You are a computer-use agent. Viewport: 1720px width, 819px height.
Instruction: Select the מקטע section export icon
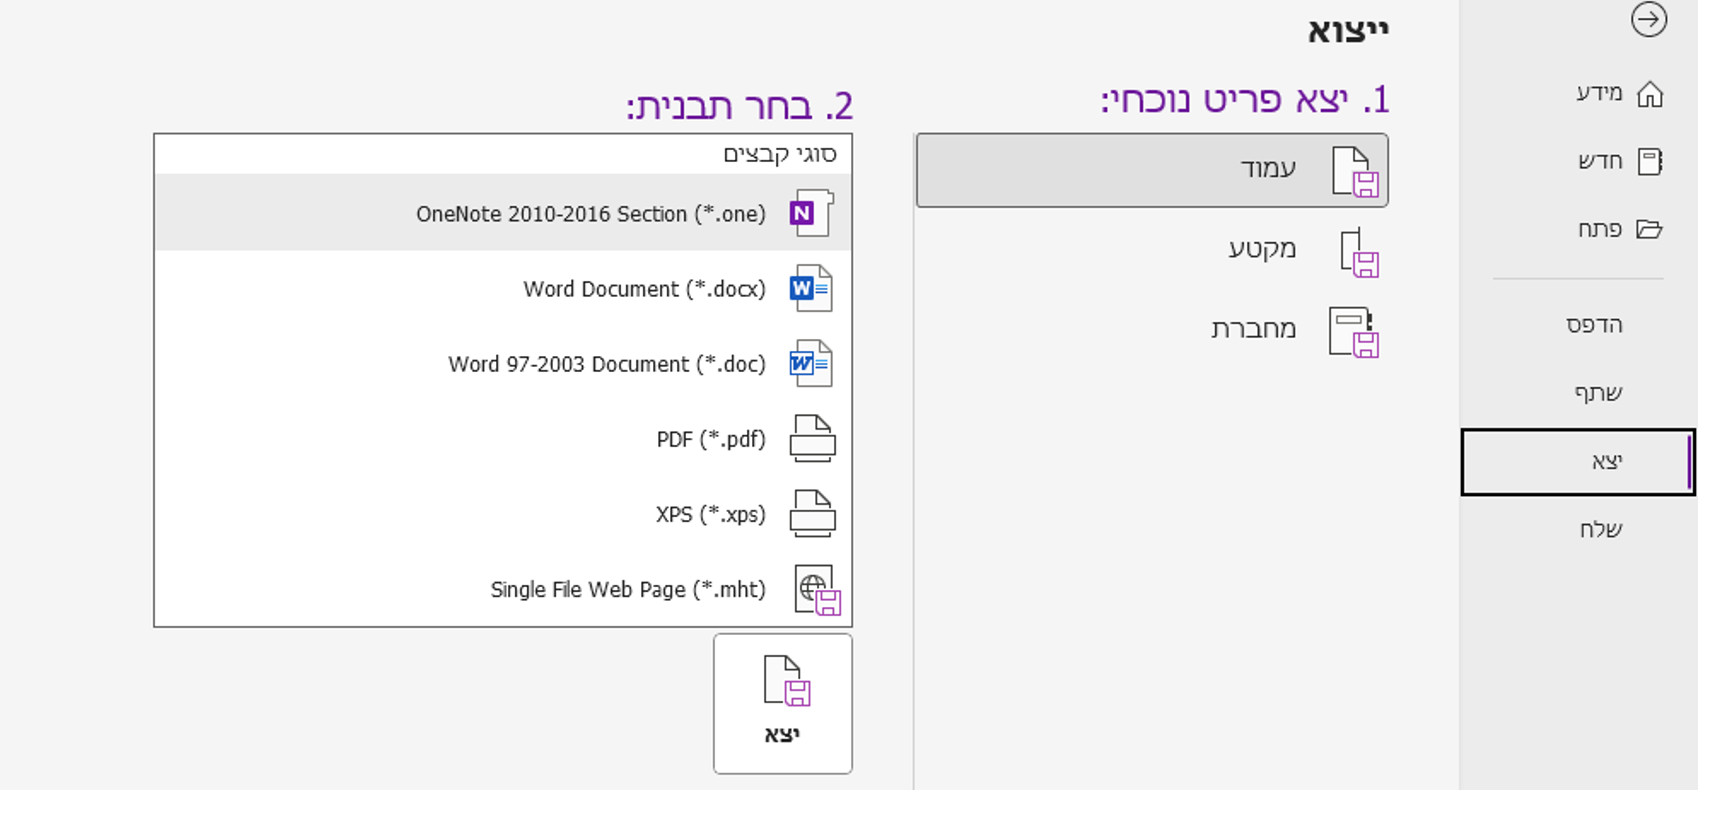1359,252
